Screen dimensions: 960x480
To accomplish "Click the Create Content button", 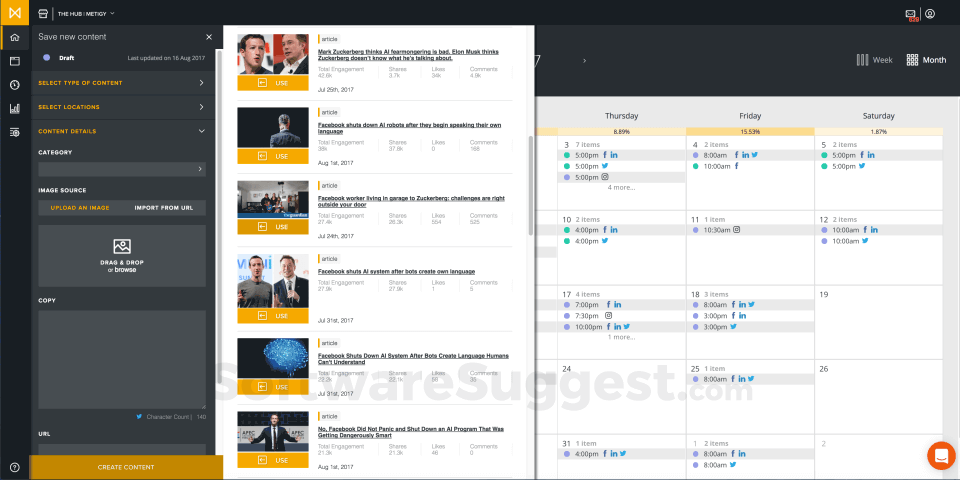I will [x=126, y=467].
